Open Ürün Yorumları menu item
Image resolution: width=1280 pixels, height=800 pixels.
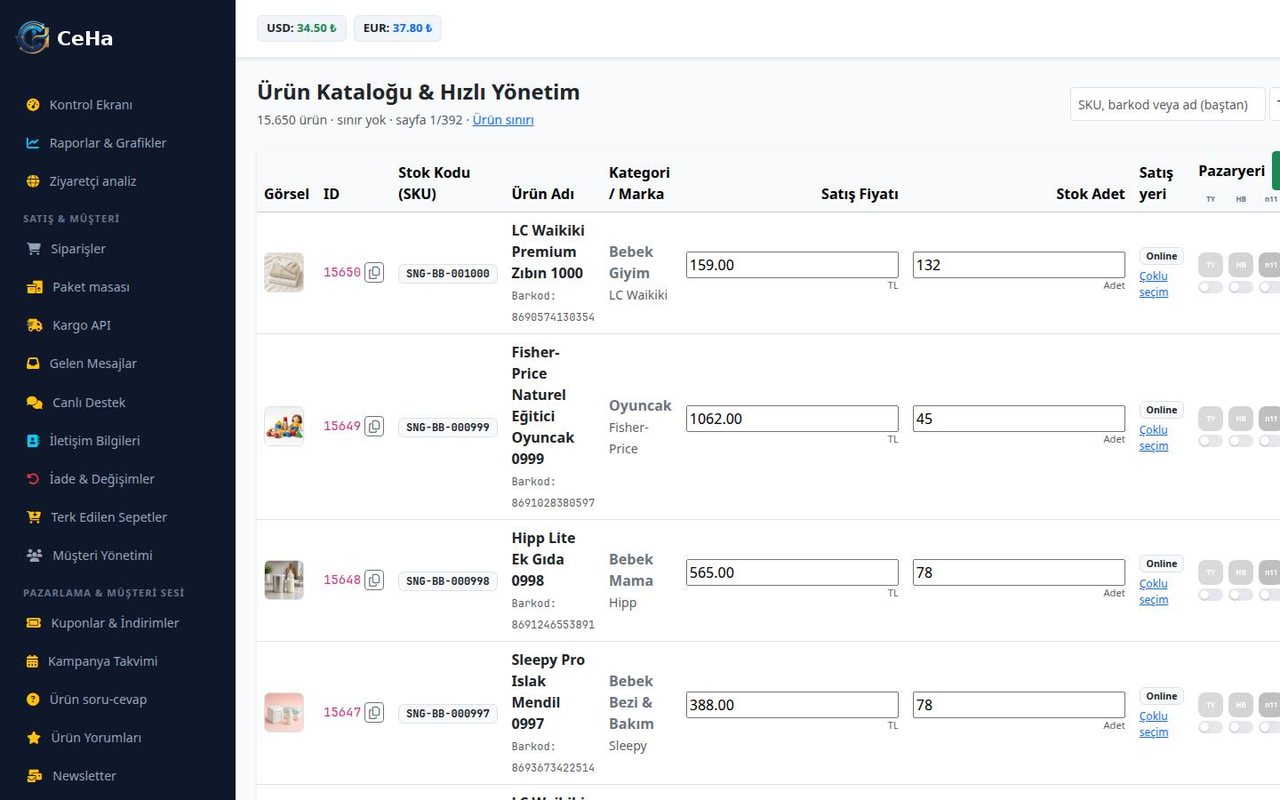point(117,738)
